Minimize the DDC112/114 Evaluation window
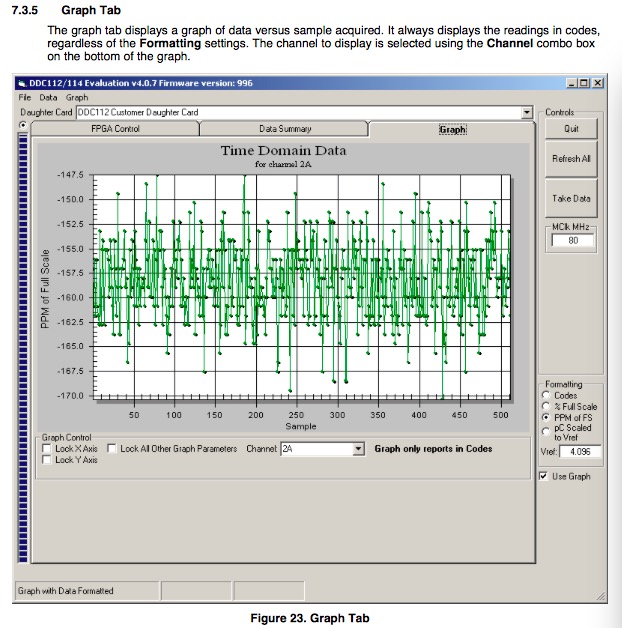This screenshot has width=622, height=628. pyautogui.click(x=572, y=83)
